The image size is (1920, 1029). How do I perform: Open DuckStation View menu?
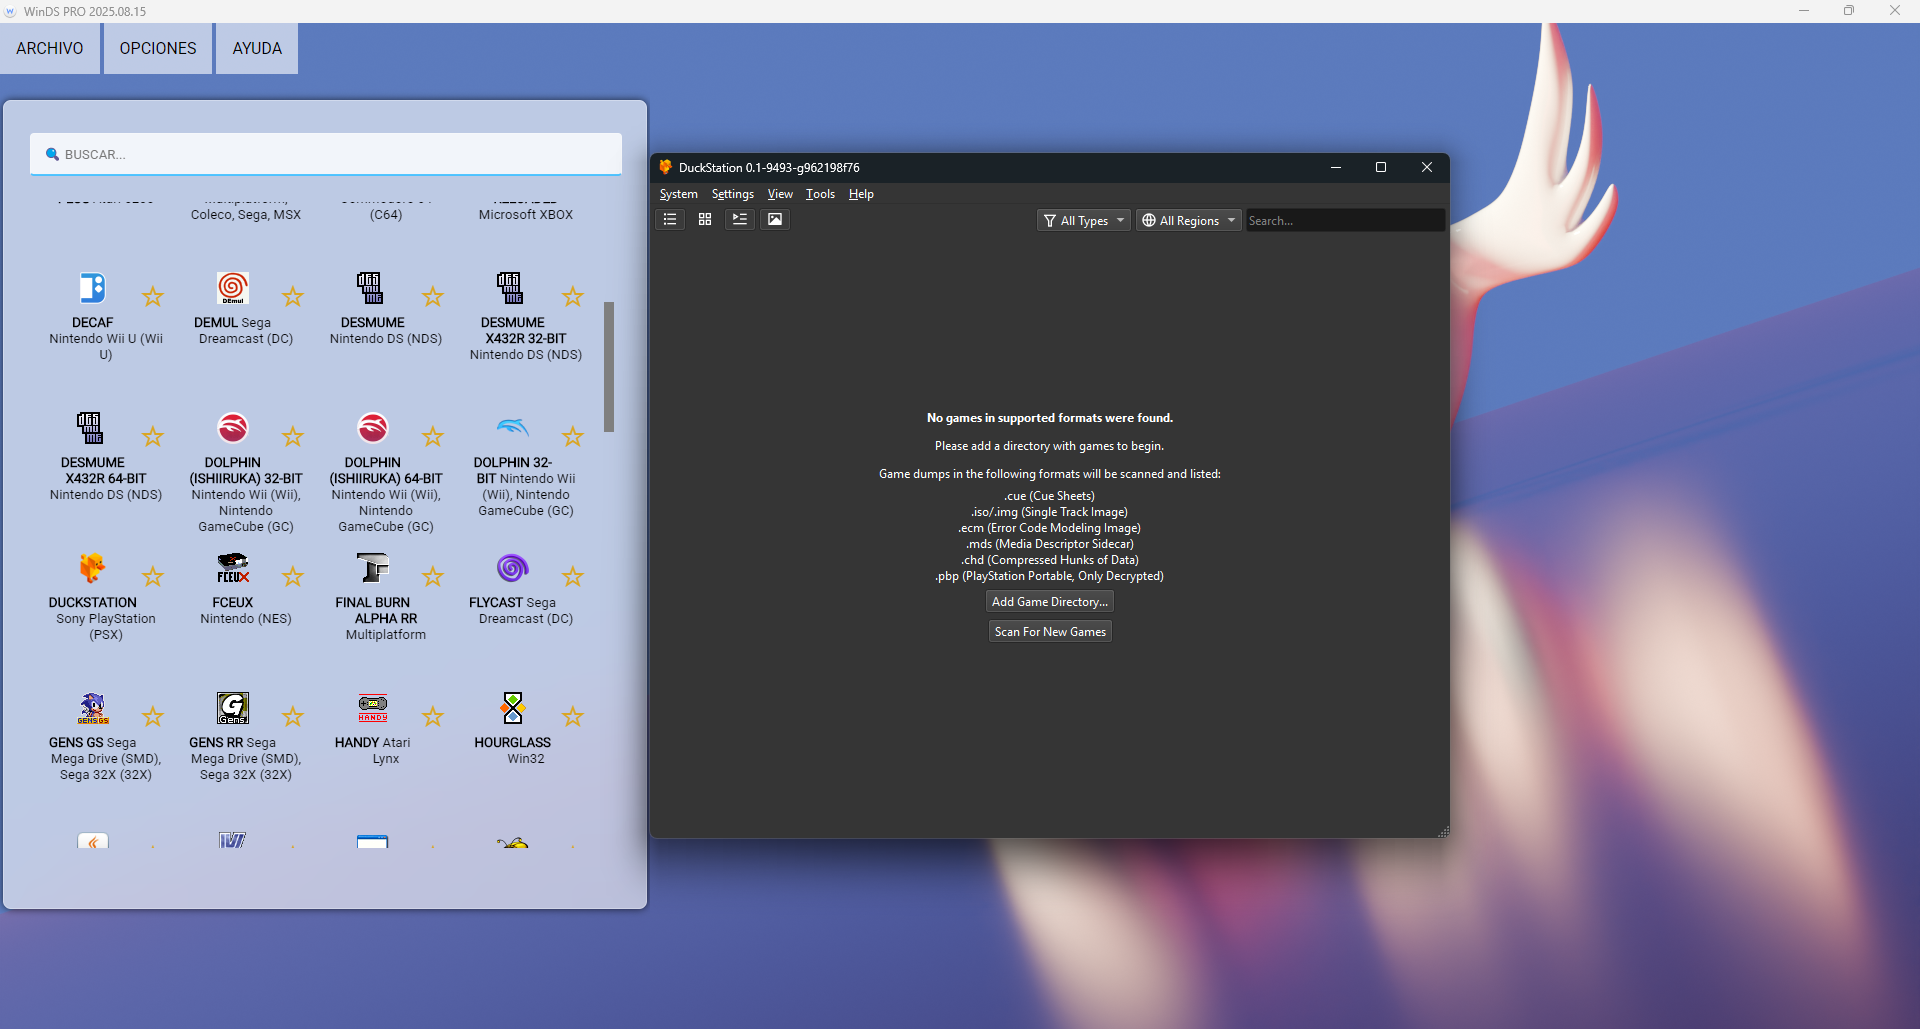pyautogui.click(x=780, y=194)
